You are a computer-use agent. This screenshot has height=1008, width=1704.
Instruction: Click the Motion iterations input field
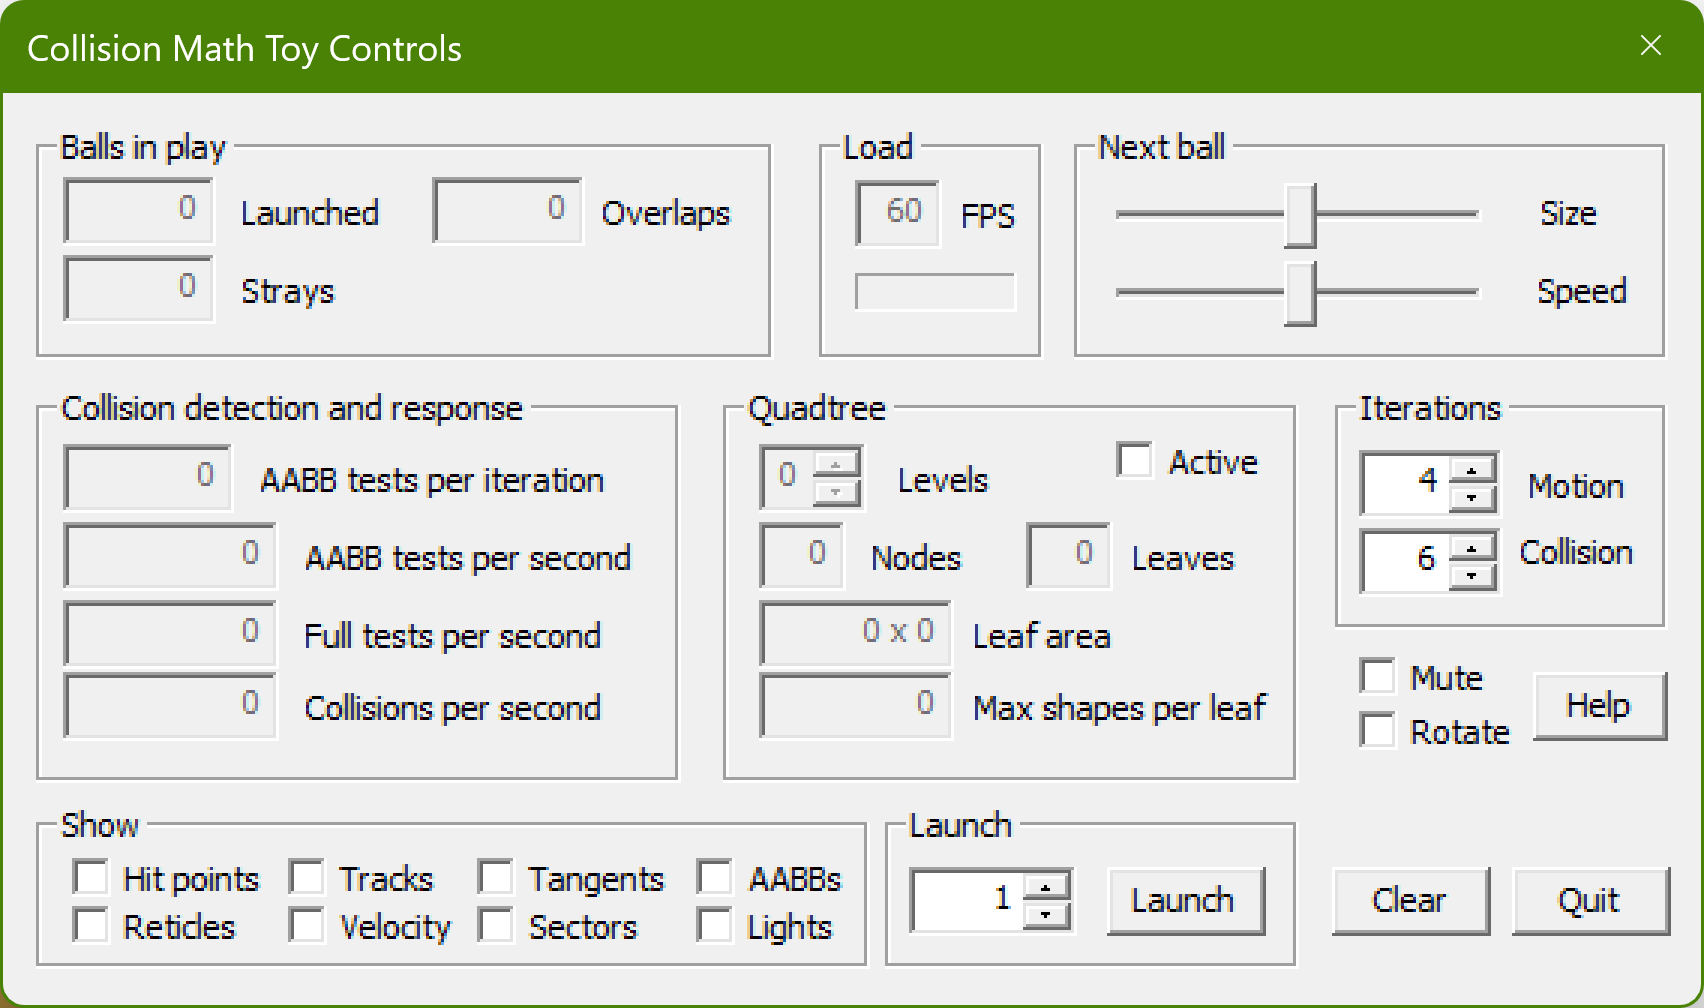[x=1405, y=483]
